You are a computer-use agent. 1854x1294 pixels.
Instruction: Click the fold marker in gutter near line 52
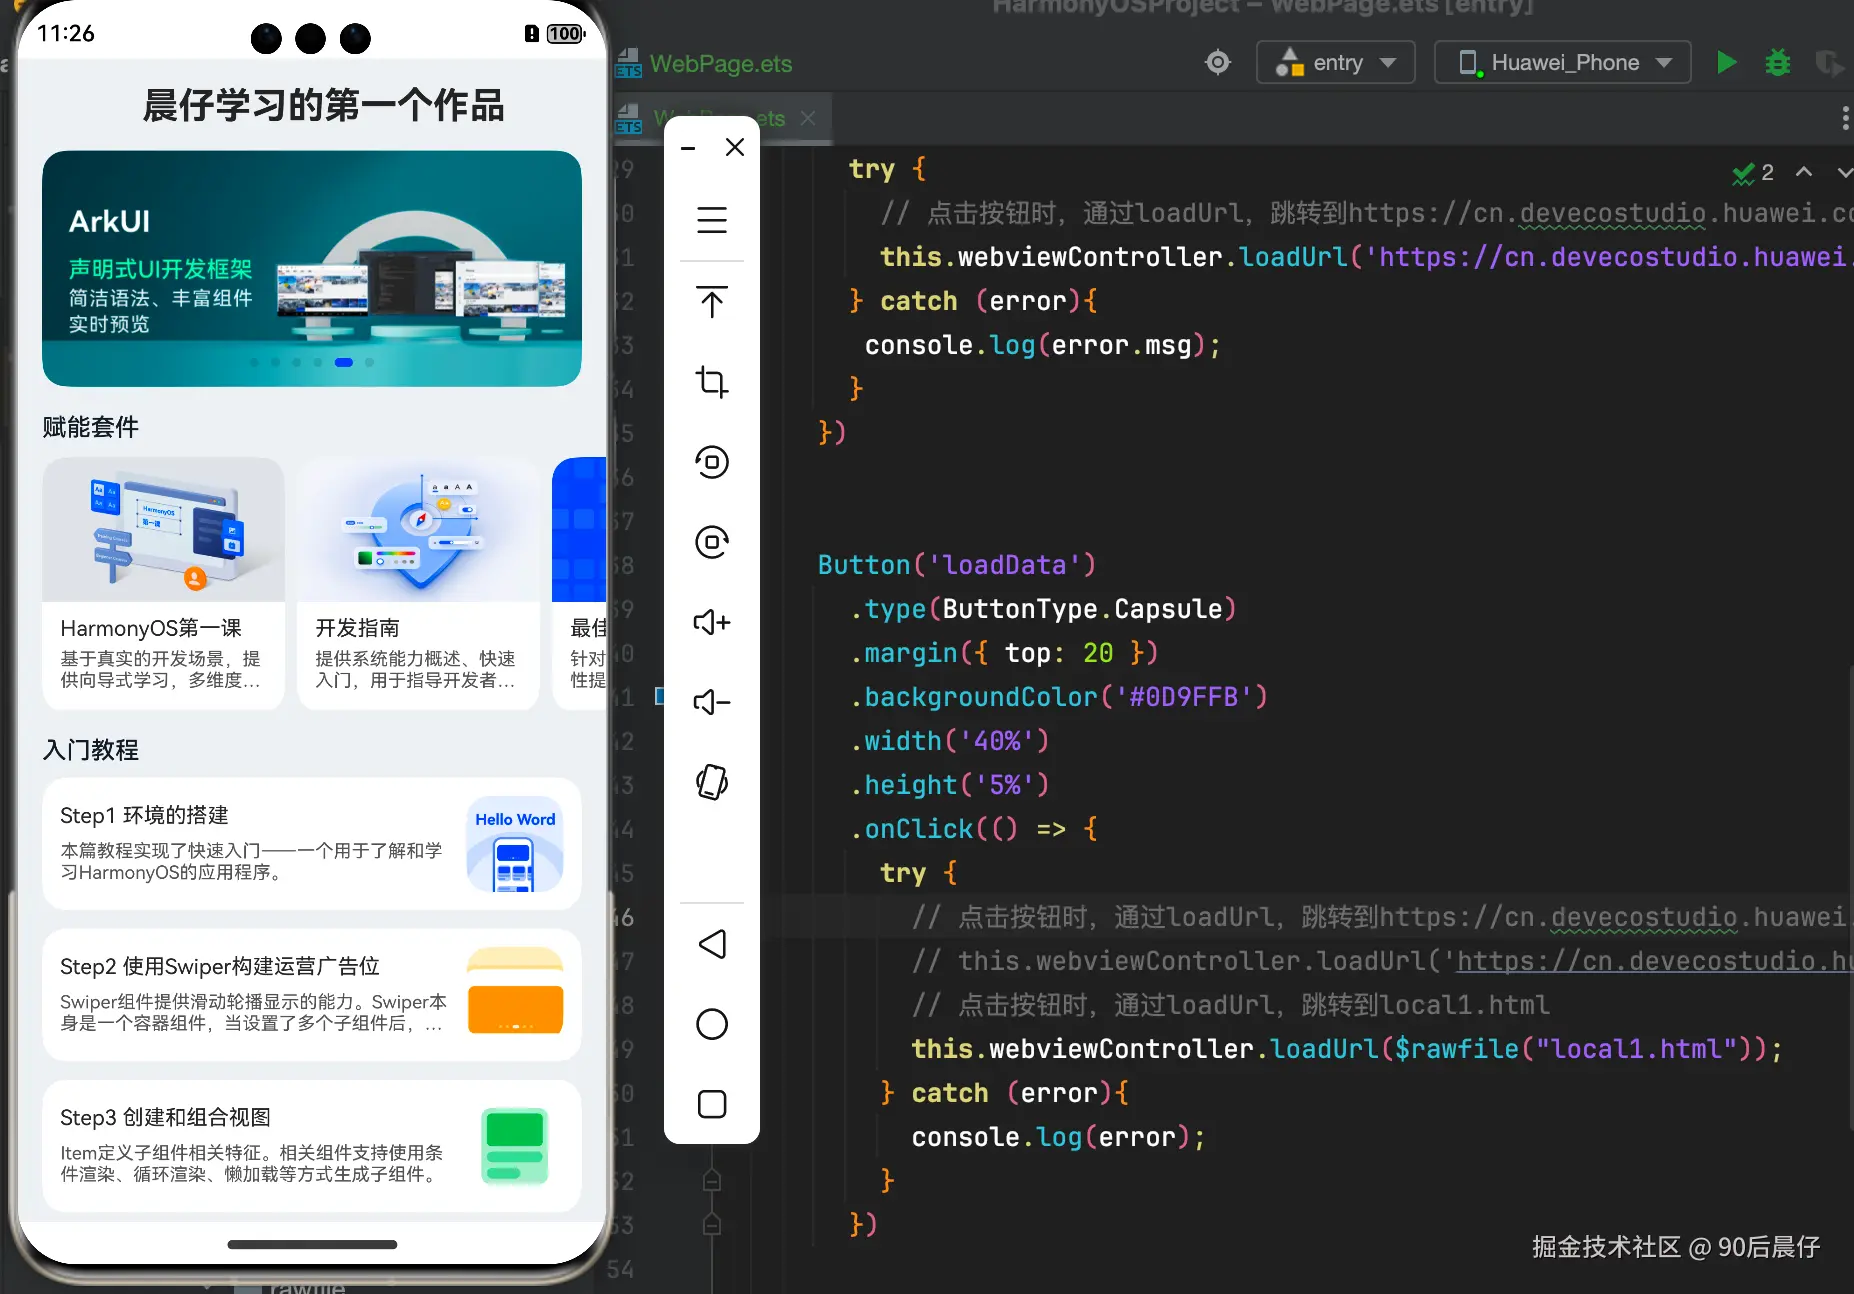(x=712, y=1181)
